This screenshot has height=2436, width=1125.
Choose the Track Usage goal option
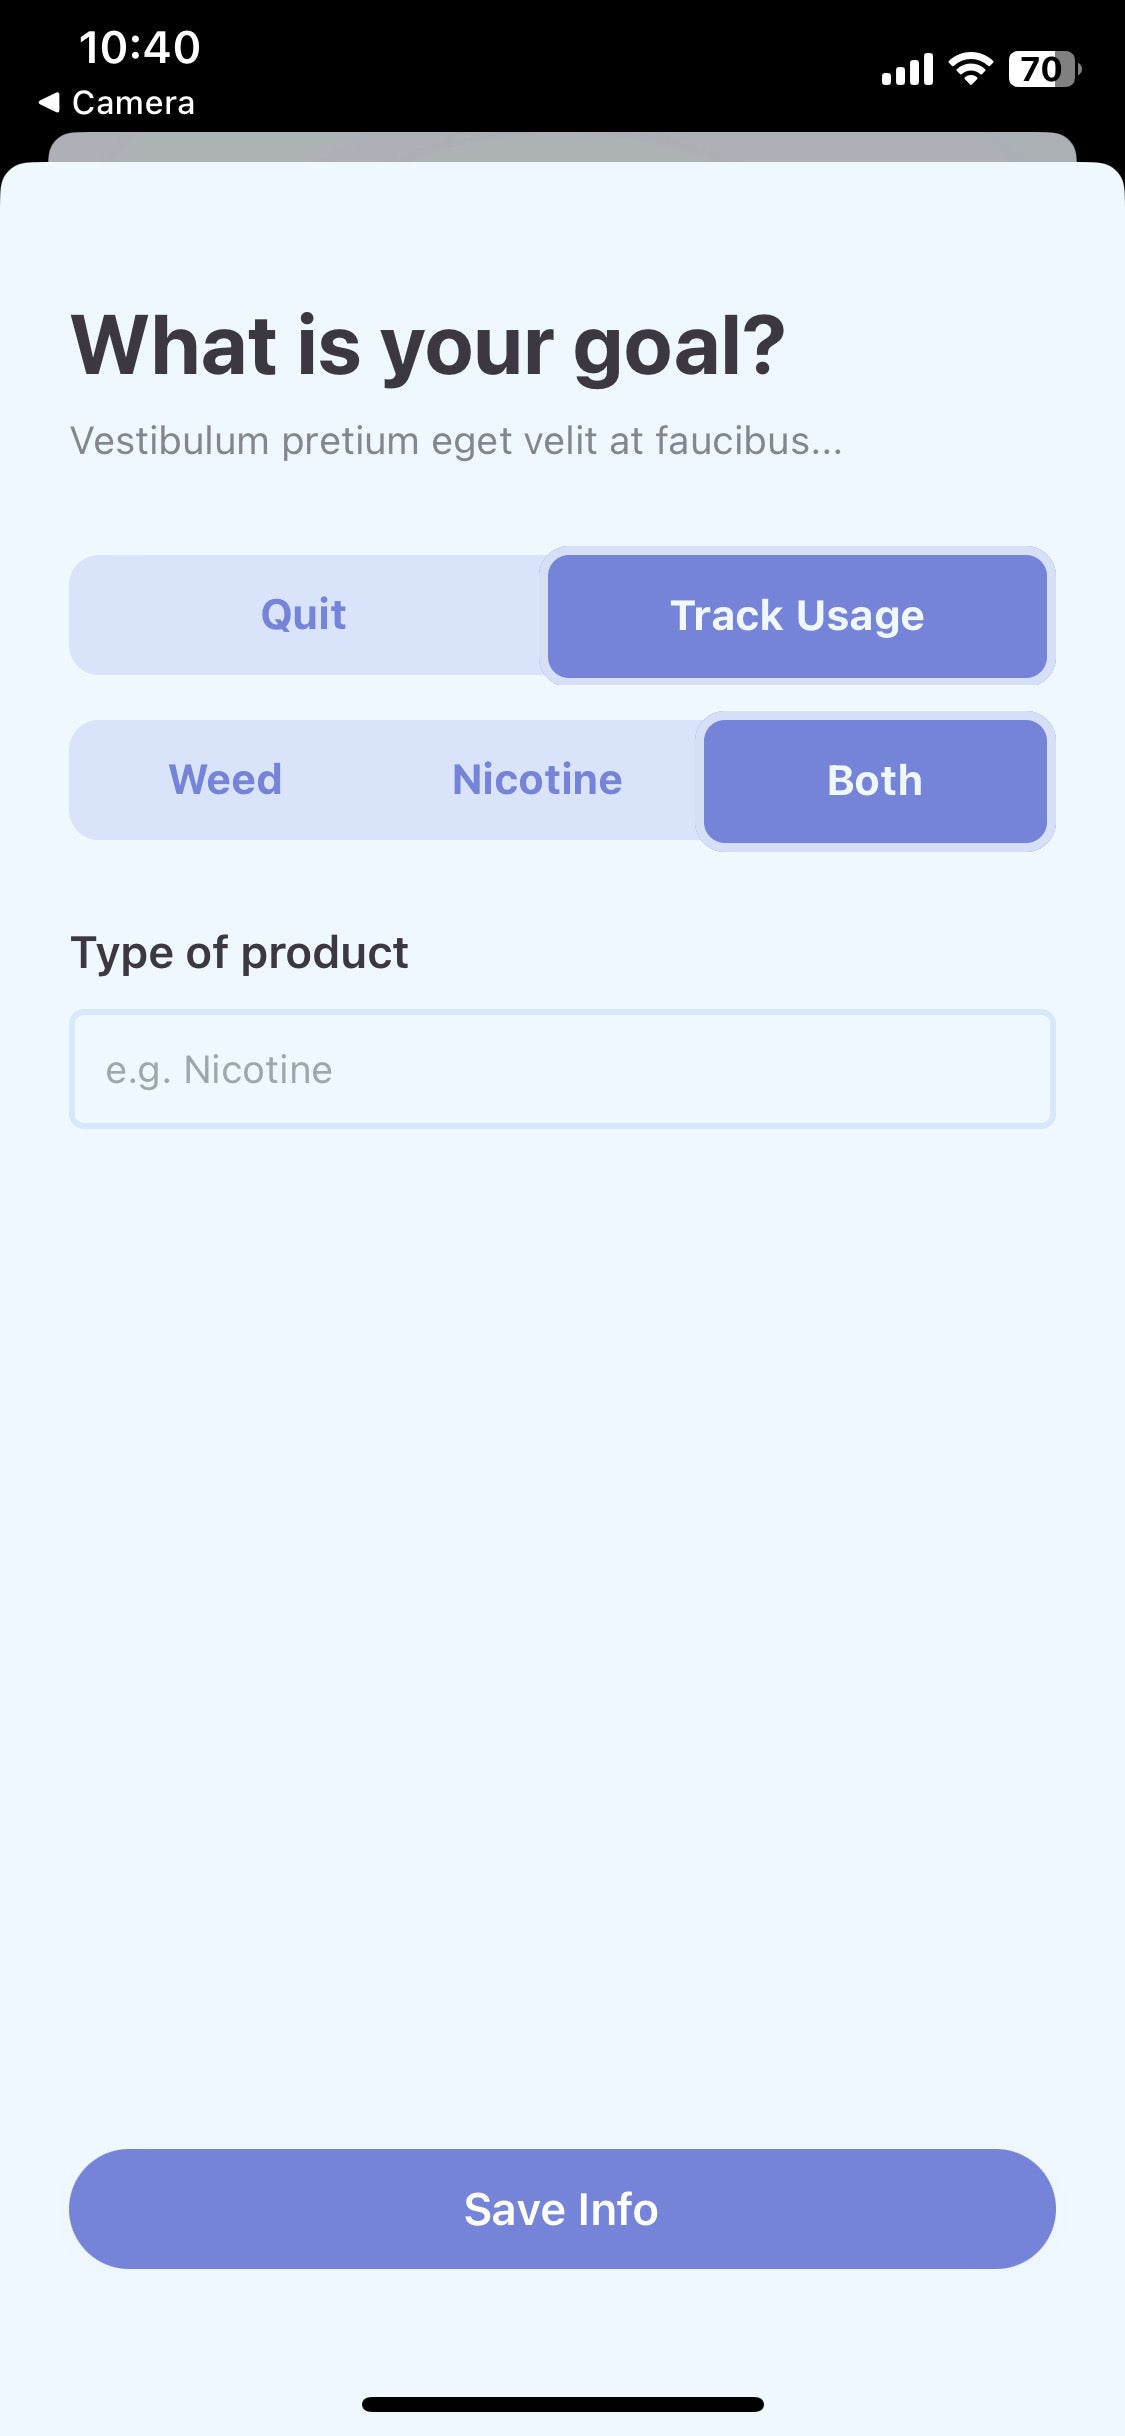pos(797,616)
